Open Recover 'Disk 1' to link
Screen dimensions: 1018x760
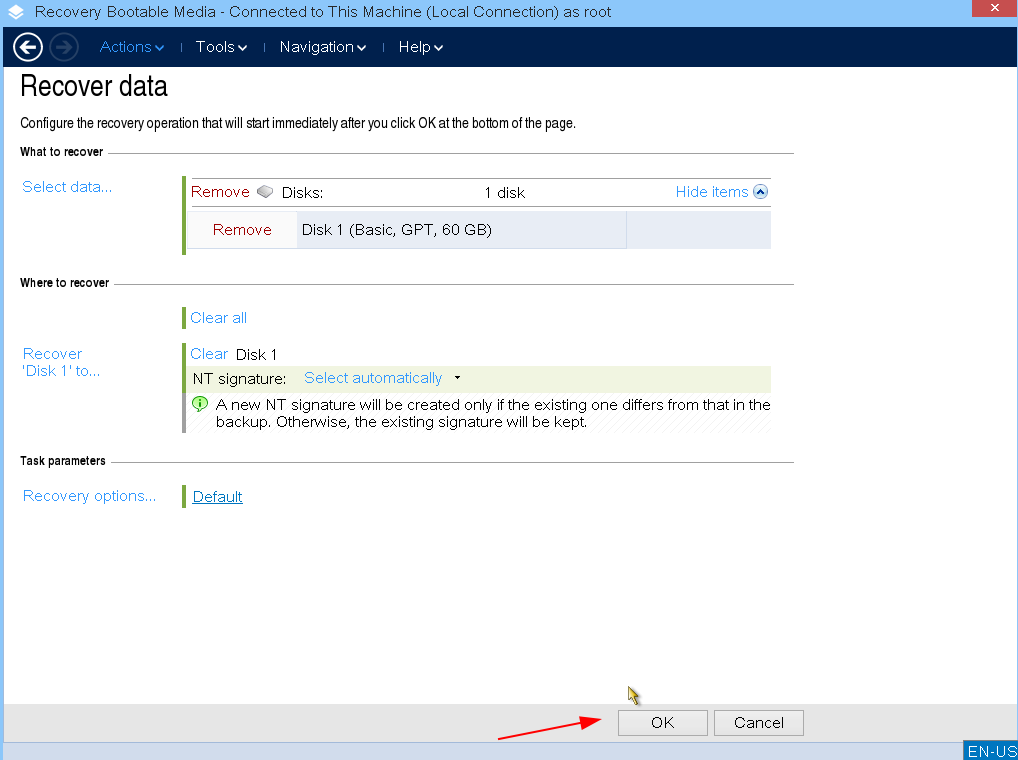61,362
